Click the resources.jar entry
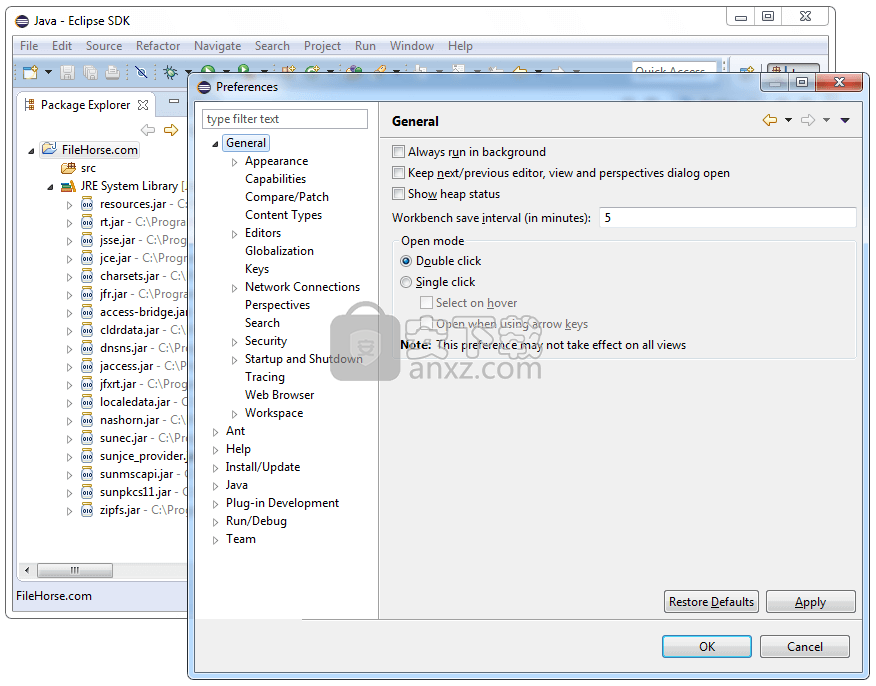Viewport: 876px width, 686px height. (133, 204)
